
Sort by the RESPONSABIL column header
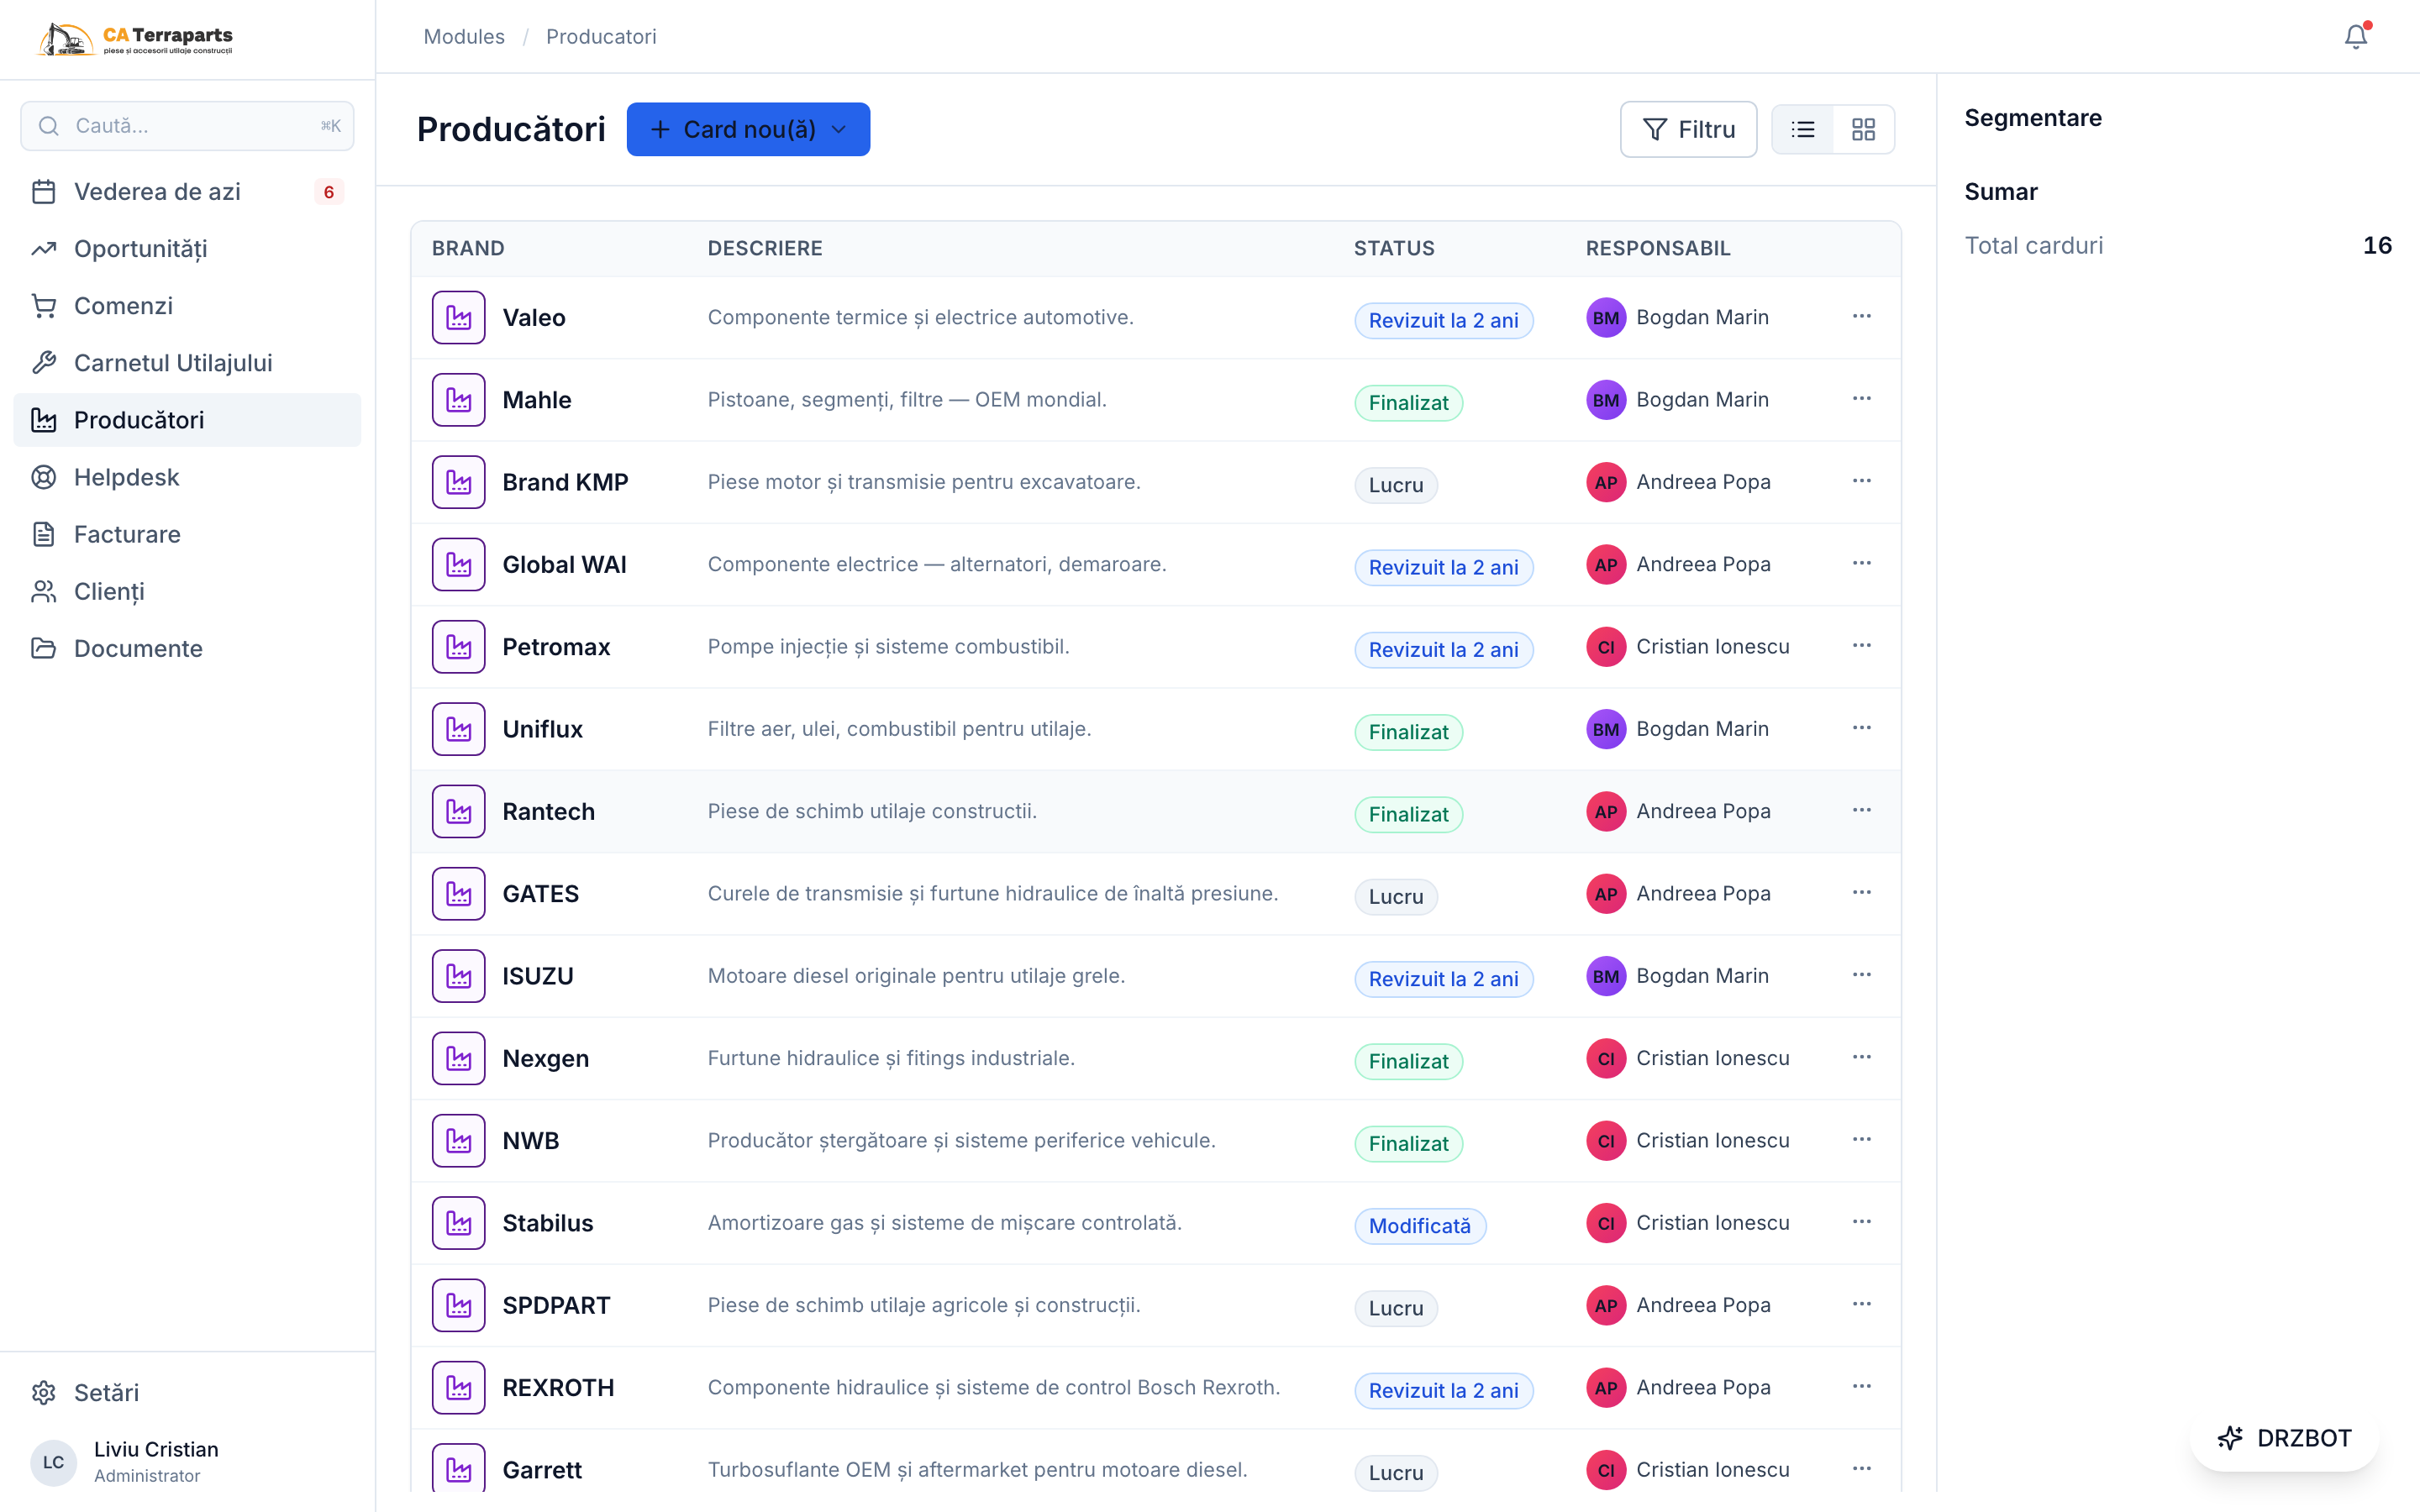click(x=1658, y=249)
